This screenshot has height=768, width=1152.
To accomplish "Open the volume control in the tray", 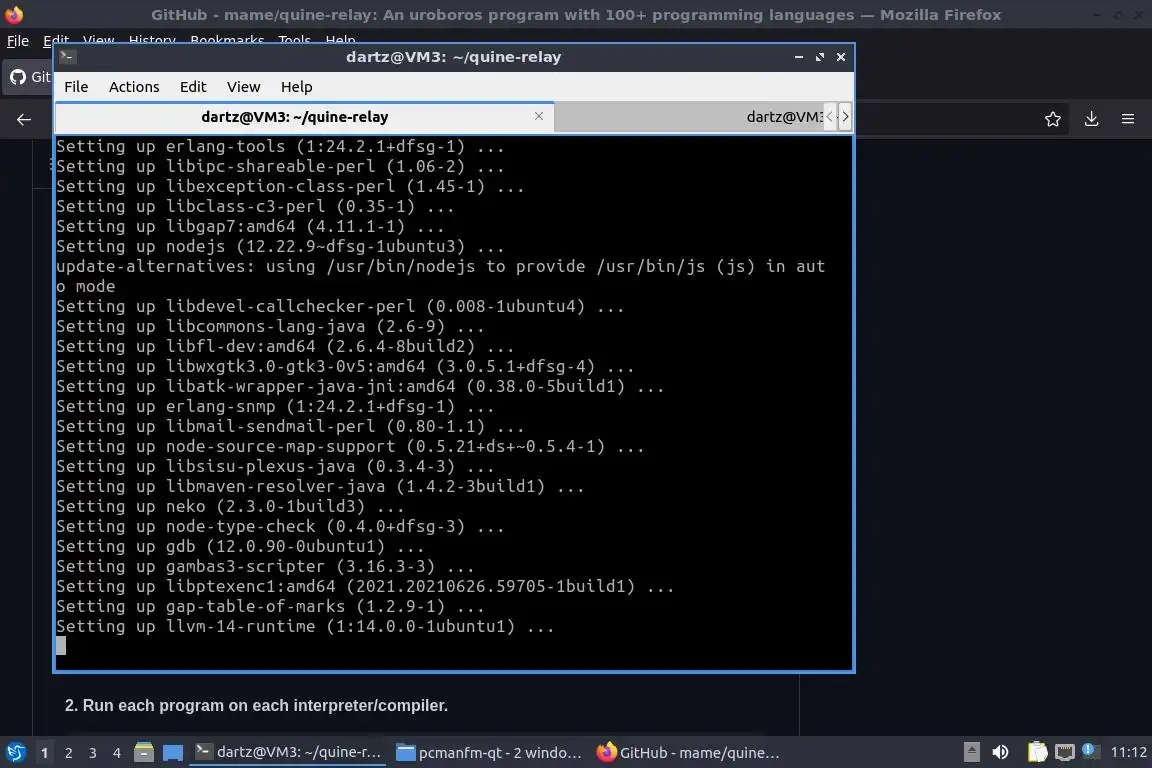I will point(1000,753).
